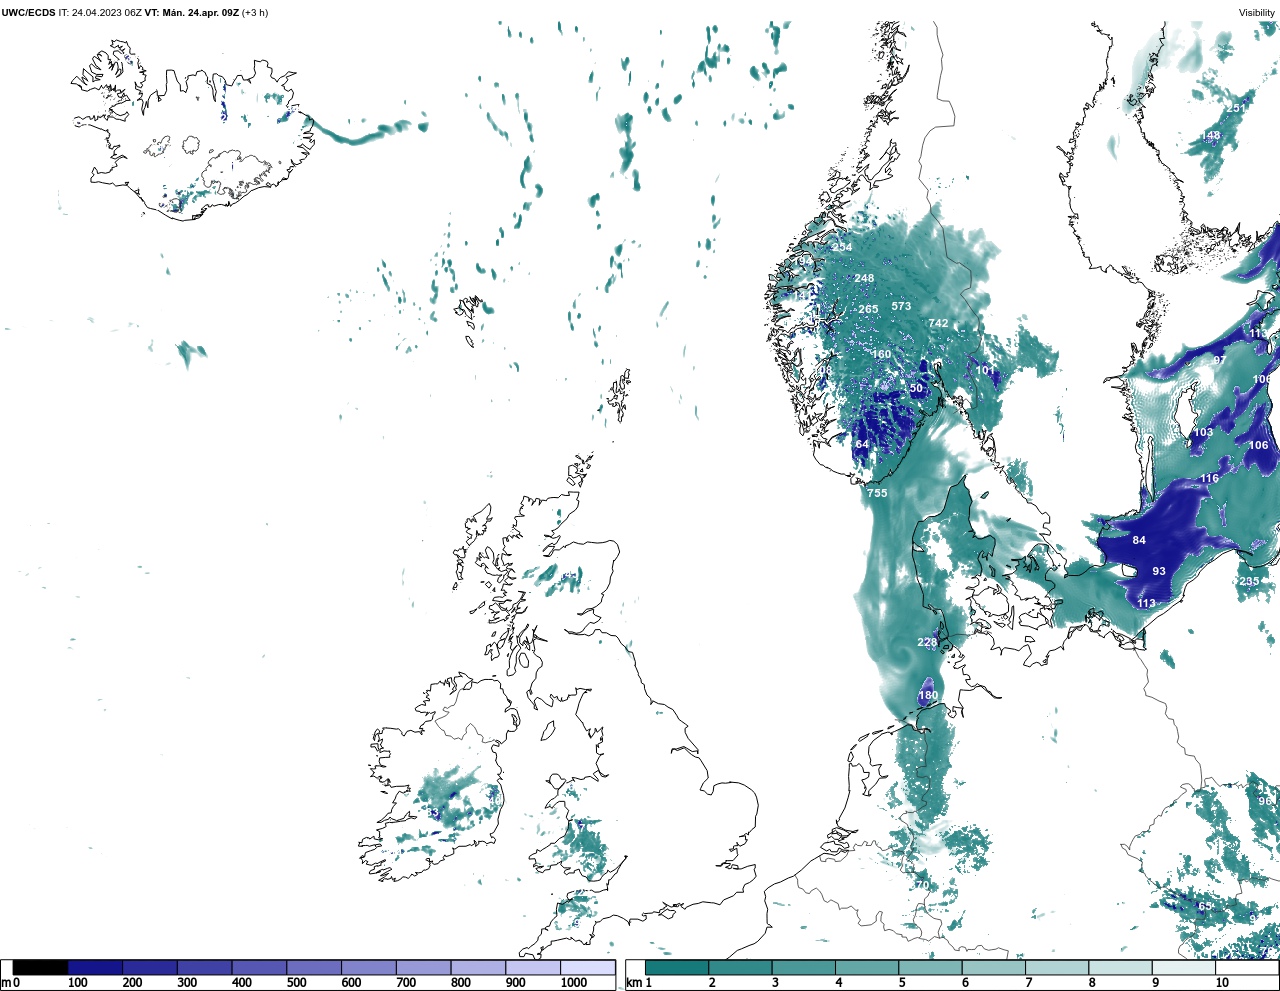Select the '64' value in southern Norway
The height and width of the screenshot is (991, 1280).
tap(862, 444)
